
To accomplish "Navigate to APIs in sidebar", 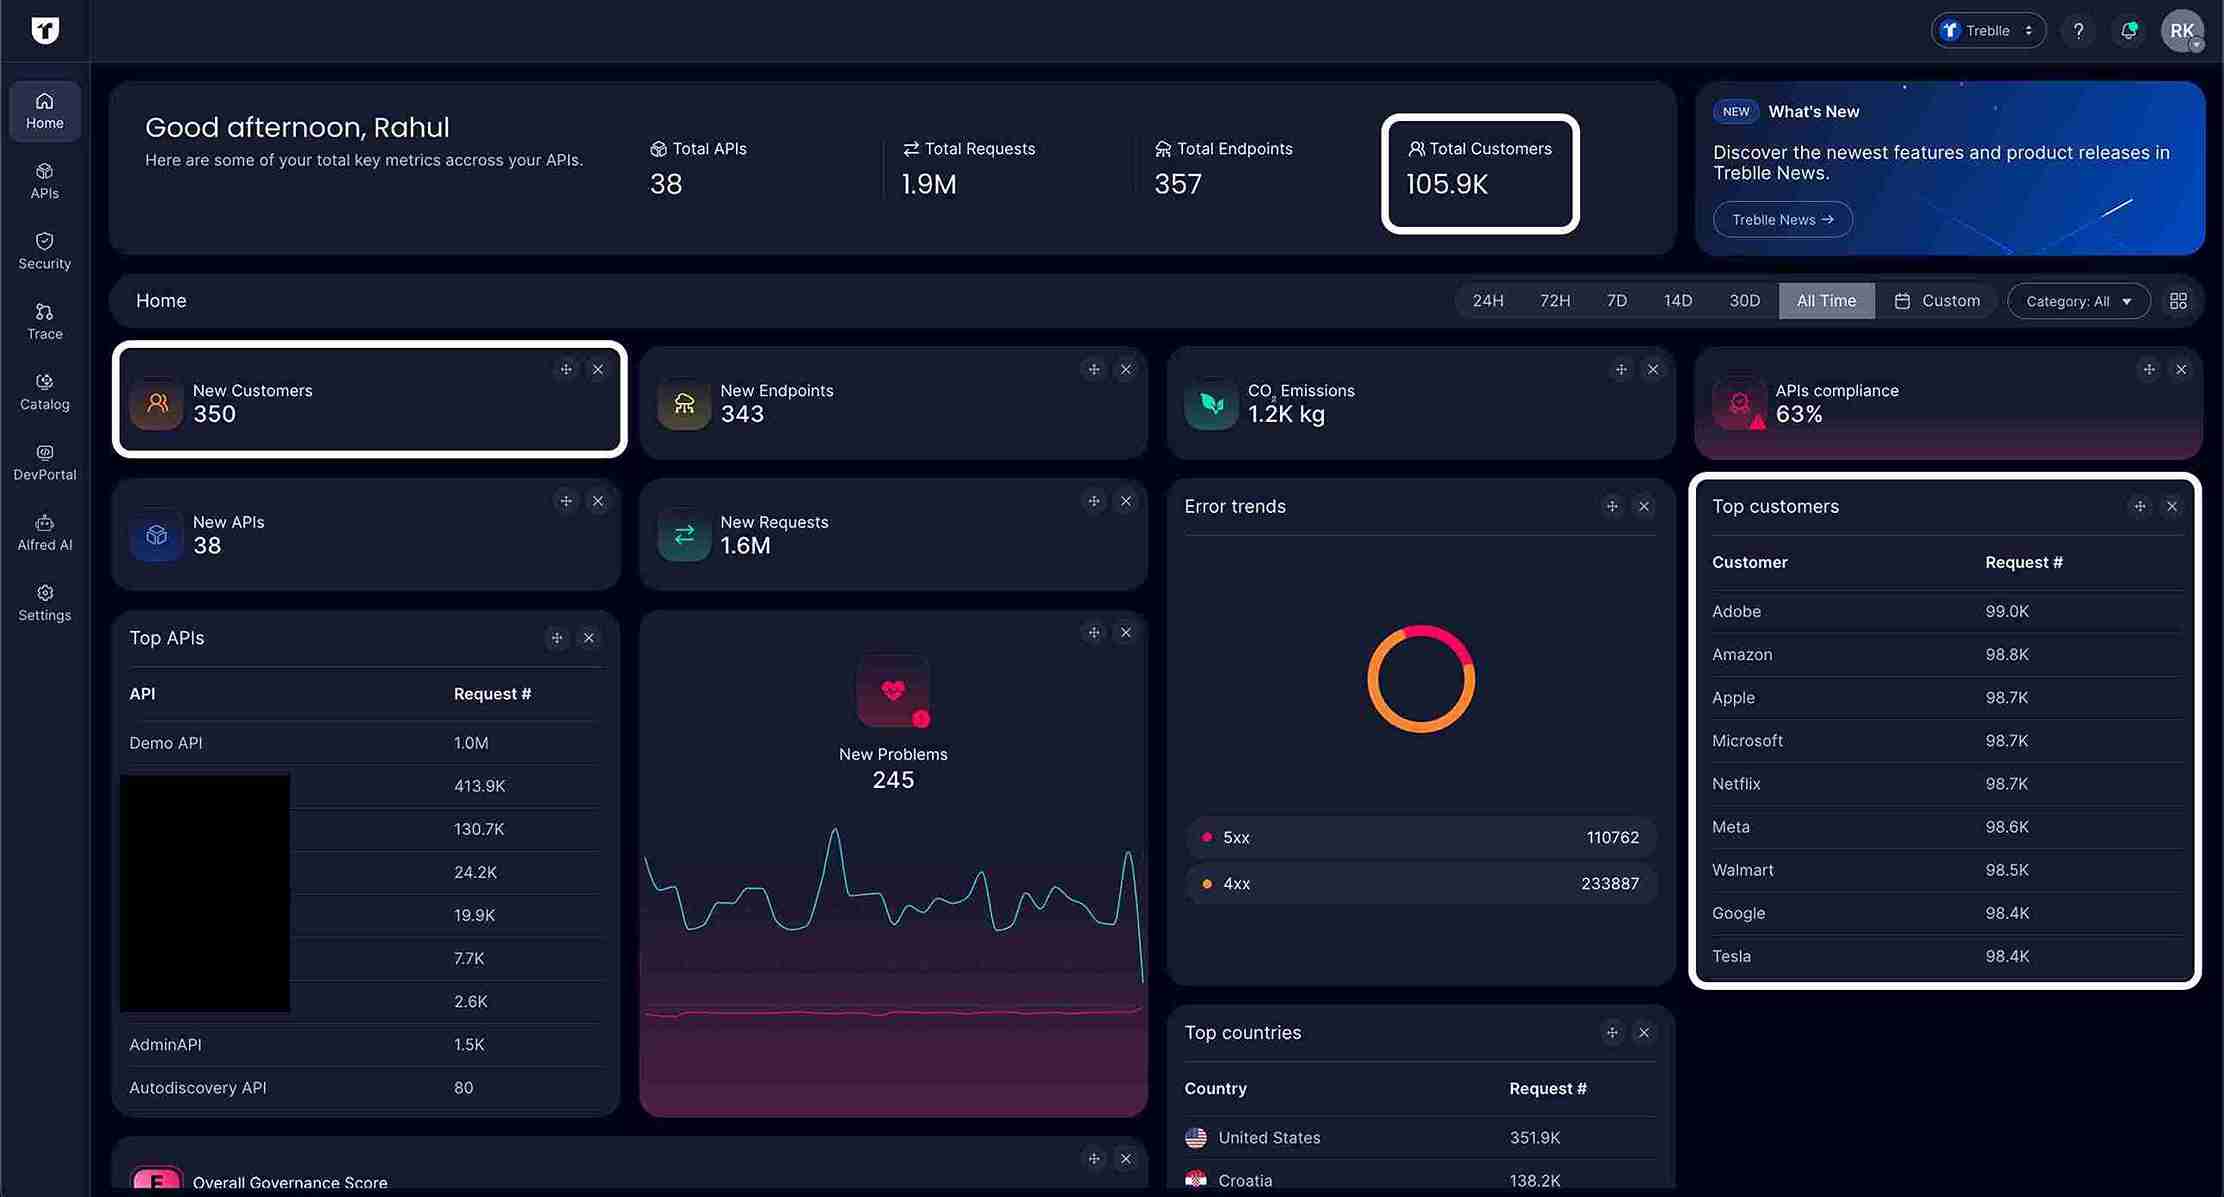I will [x=44, y=181].
